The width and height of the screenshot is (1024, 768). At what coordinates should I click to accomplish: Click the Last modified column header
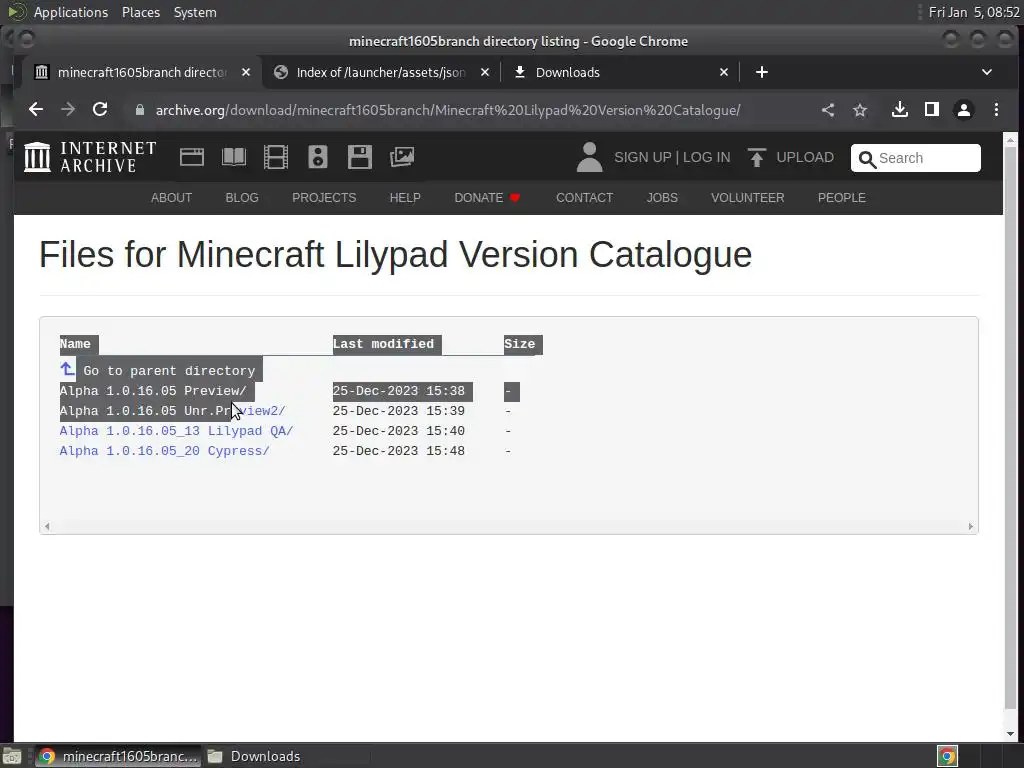pos(383,344)
